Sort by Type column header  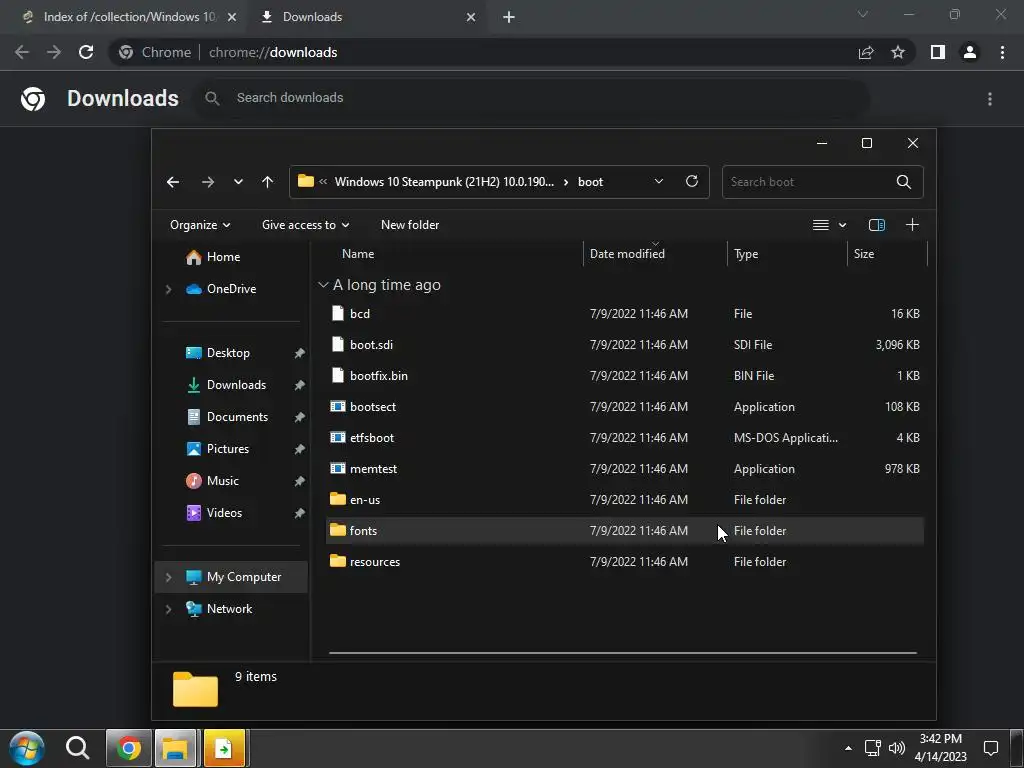pos(746,254)
